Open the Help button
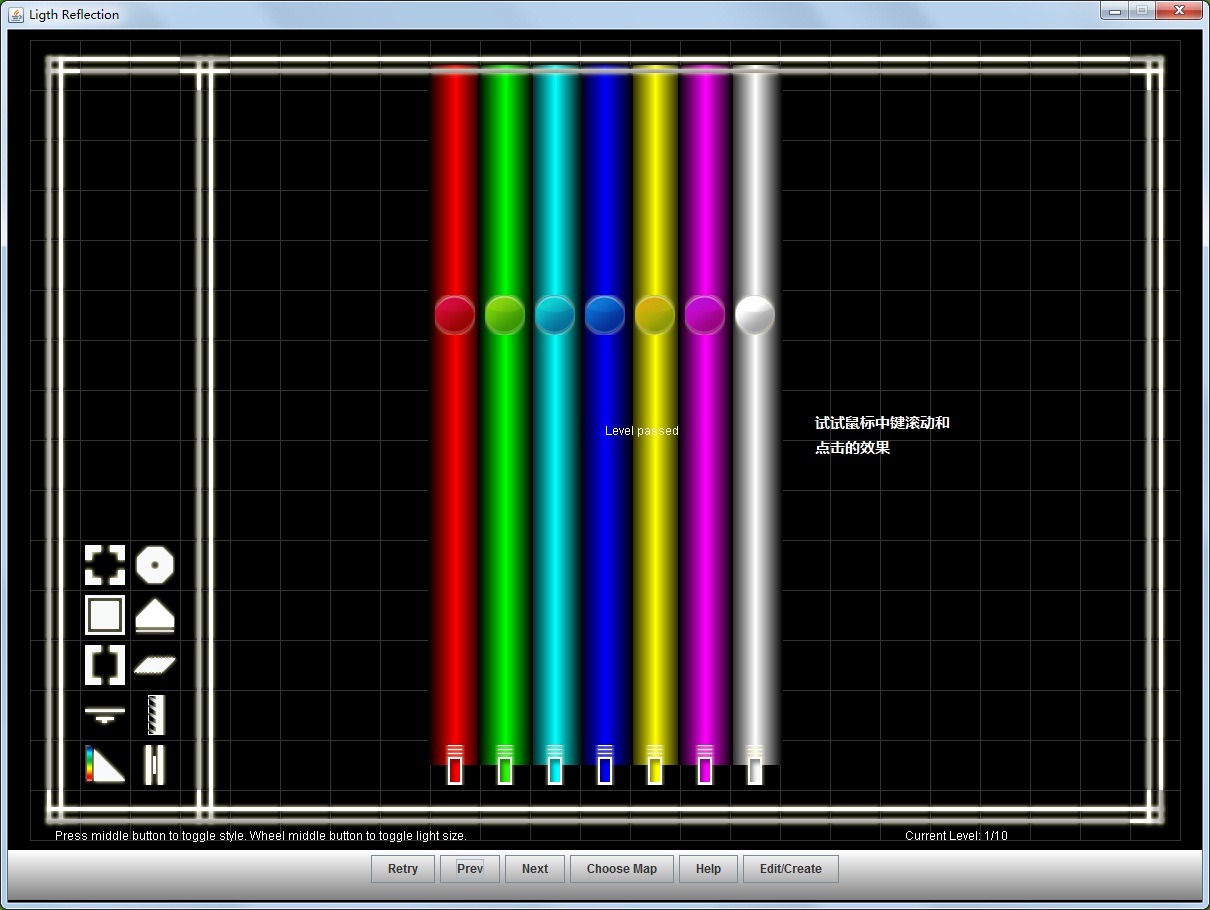The width and height of the screenshot is (1210, 910). tap(708, 869)
